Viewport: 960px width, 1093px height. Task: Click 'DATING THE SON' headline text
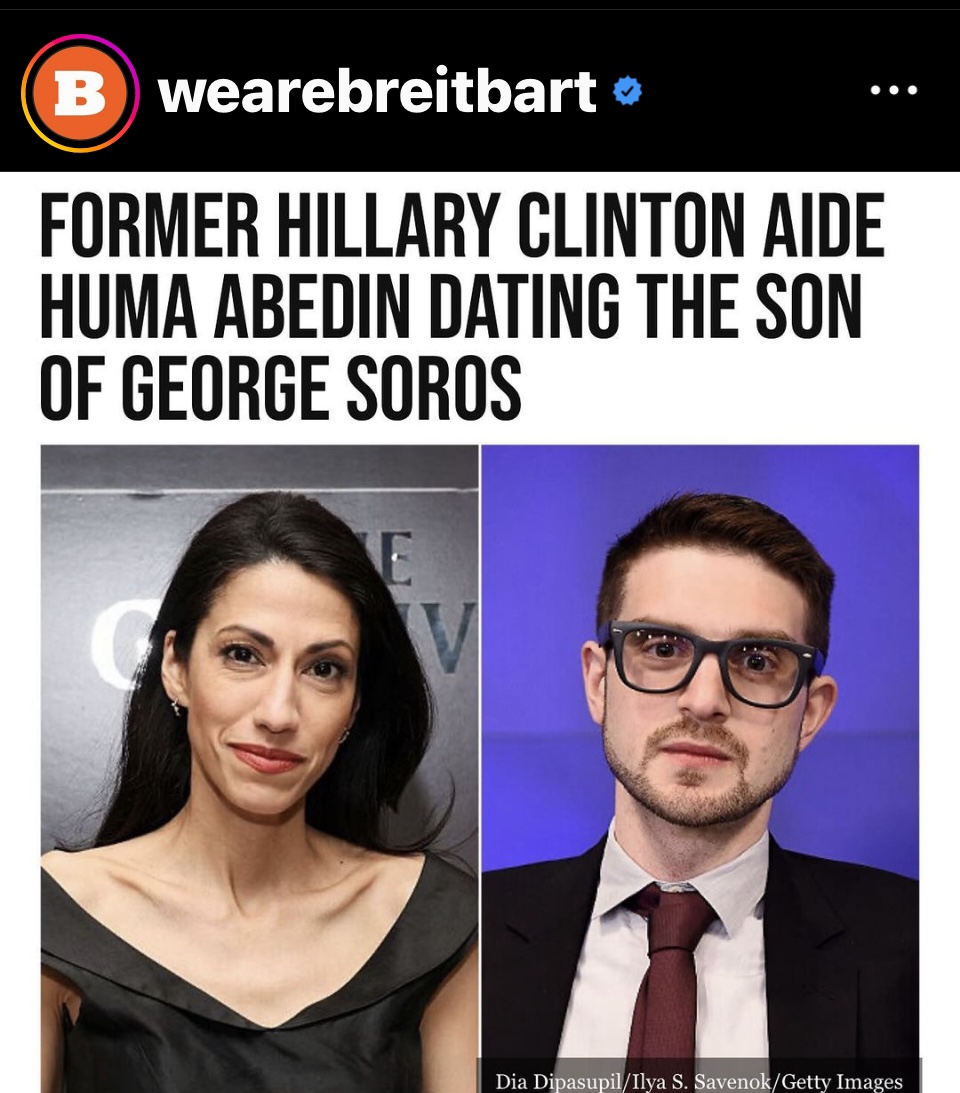pyautogui.click(x=645, y=306)
